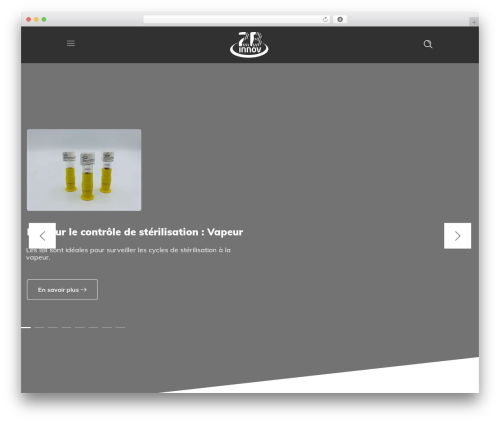Image resolution: width=500 pixels, height=423 pixels.
Task: Advance to the next slide arrow
Action: (457, 236)
